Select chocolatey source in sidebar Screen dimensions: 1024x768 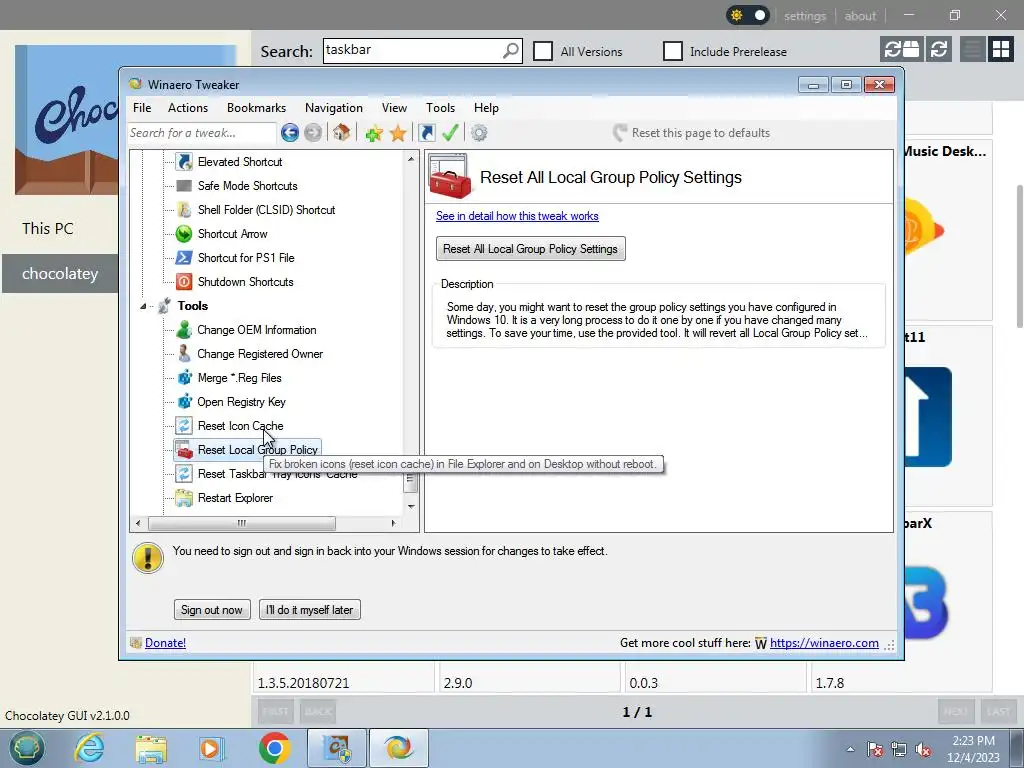click(x=60, y=274)
